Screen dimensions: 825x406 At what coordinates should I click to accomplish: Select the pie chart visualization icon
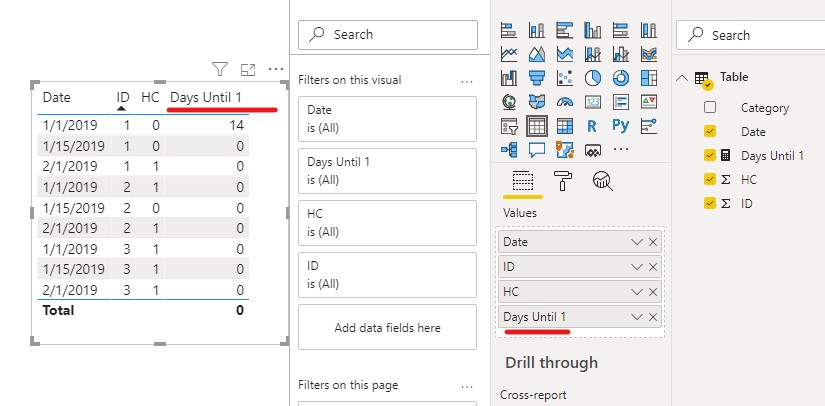[593, 78]
